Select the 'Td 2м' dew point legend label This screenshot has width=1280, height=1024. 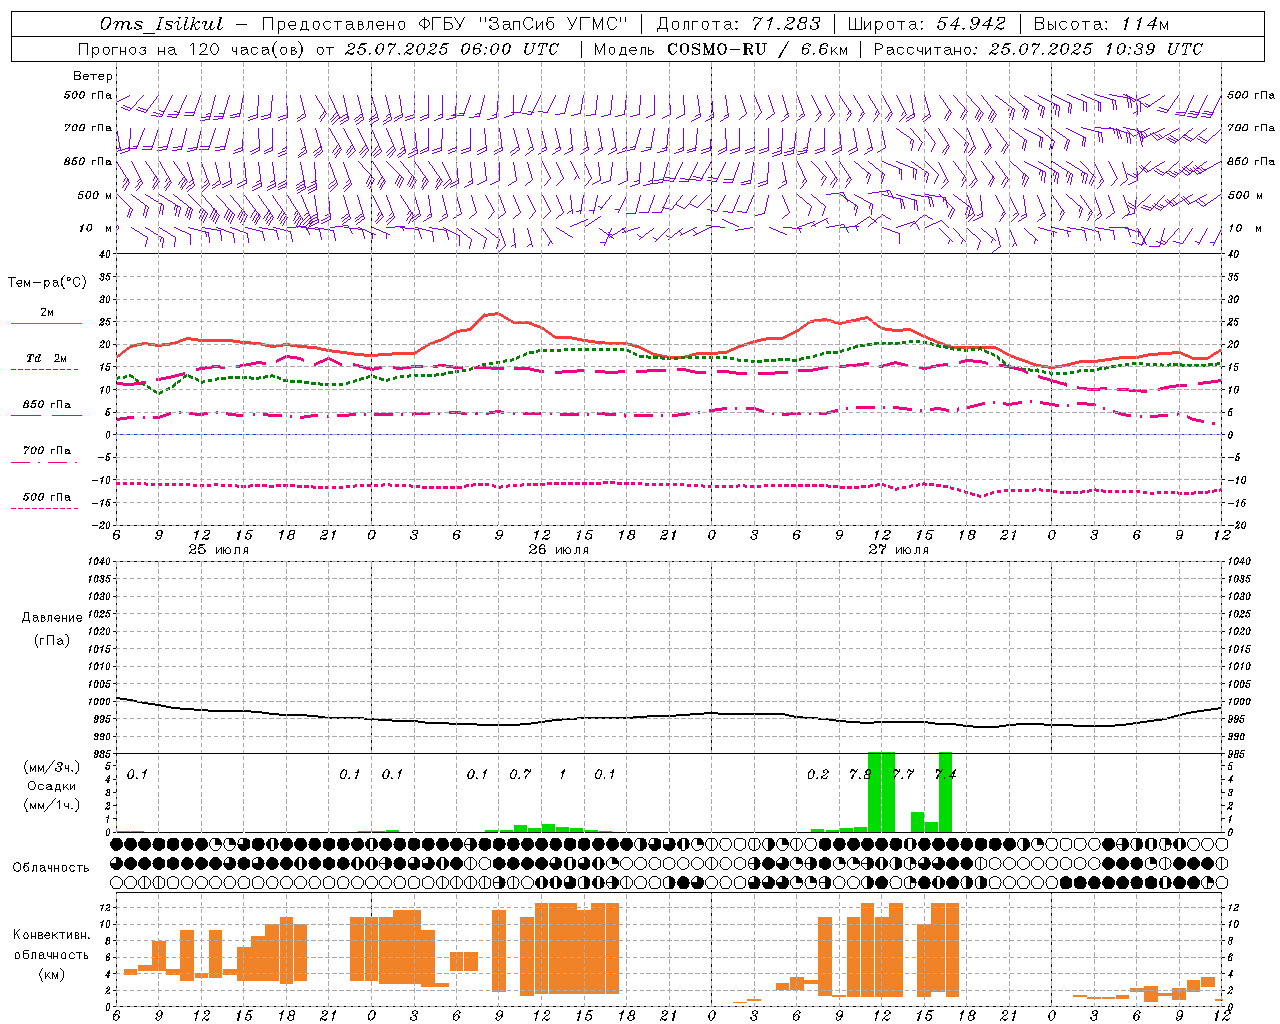pyautogui.click(x=47, y=358)
